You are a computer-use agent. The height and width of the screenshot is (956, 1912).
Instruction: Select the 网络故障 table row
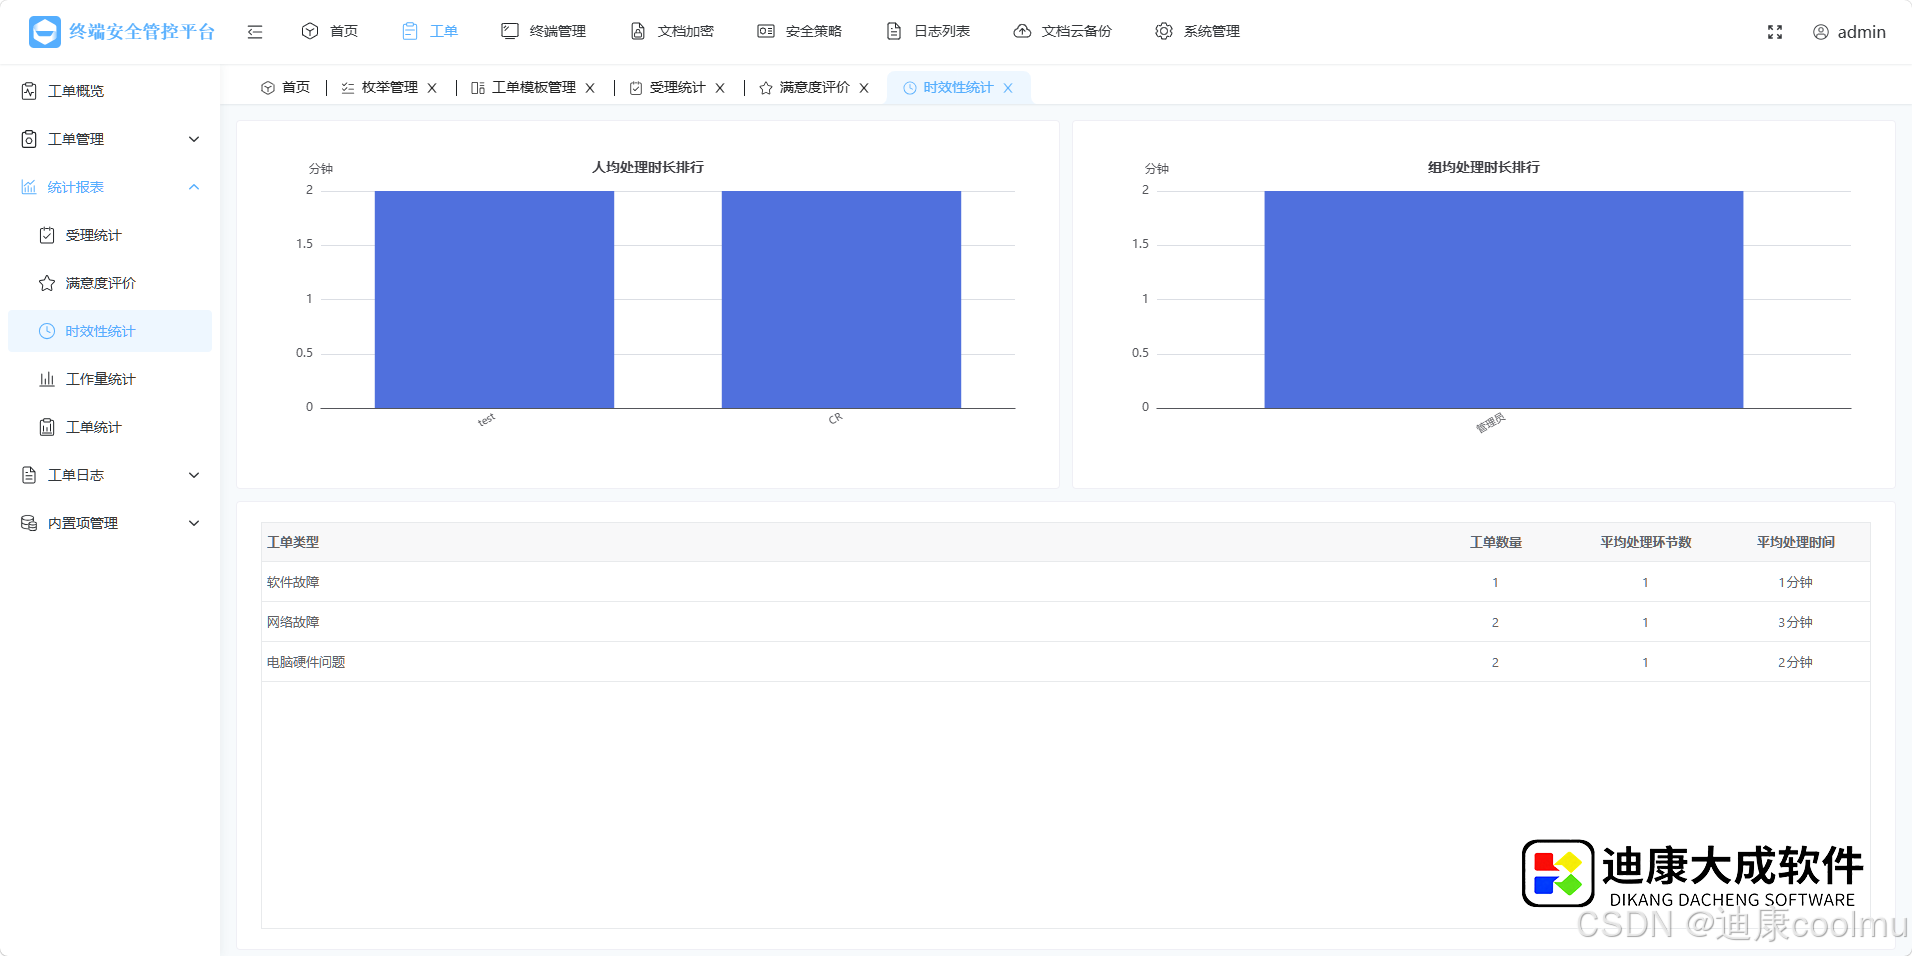point(1066,622)
